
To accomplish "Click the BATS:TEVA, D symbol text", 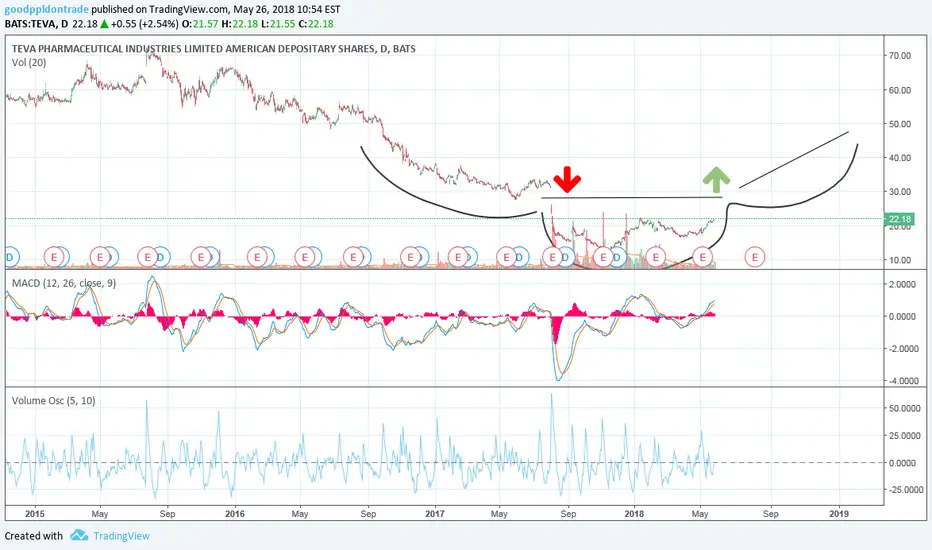I will (36, 24).
